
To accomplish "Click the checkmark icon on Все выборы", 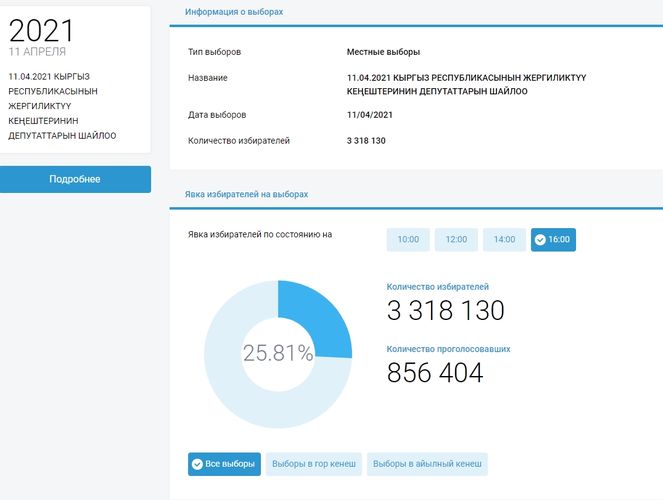I will 198,464.
